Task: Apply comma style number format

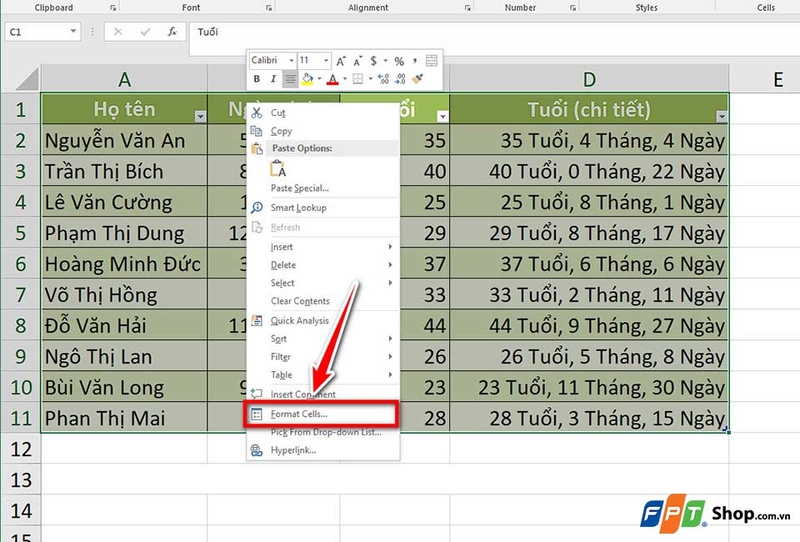Action: click(x=415, y=61)
